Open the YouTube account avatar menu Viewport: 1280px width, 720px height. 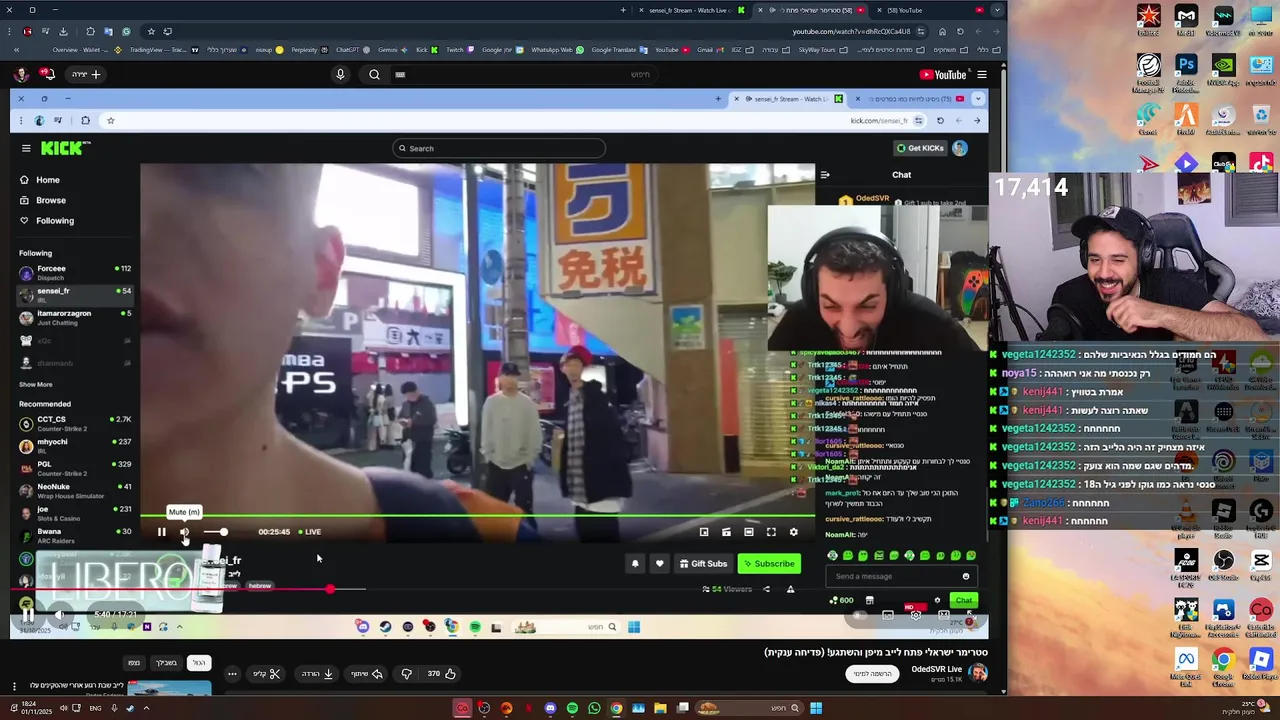coord(21,74)
